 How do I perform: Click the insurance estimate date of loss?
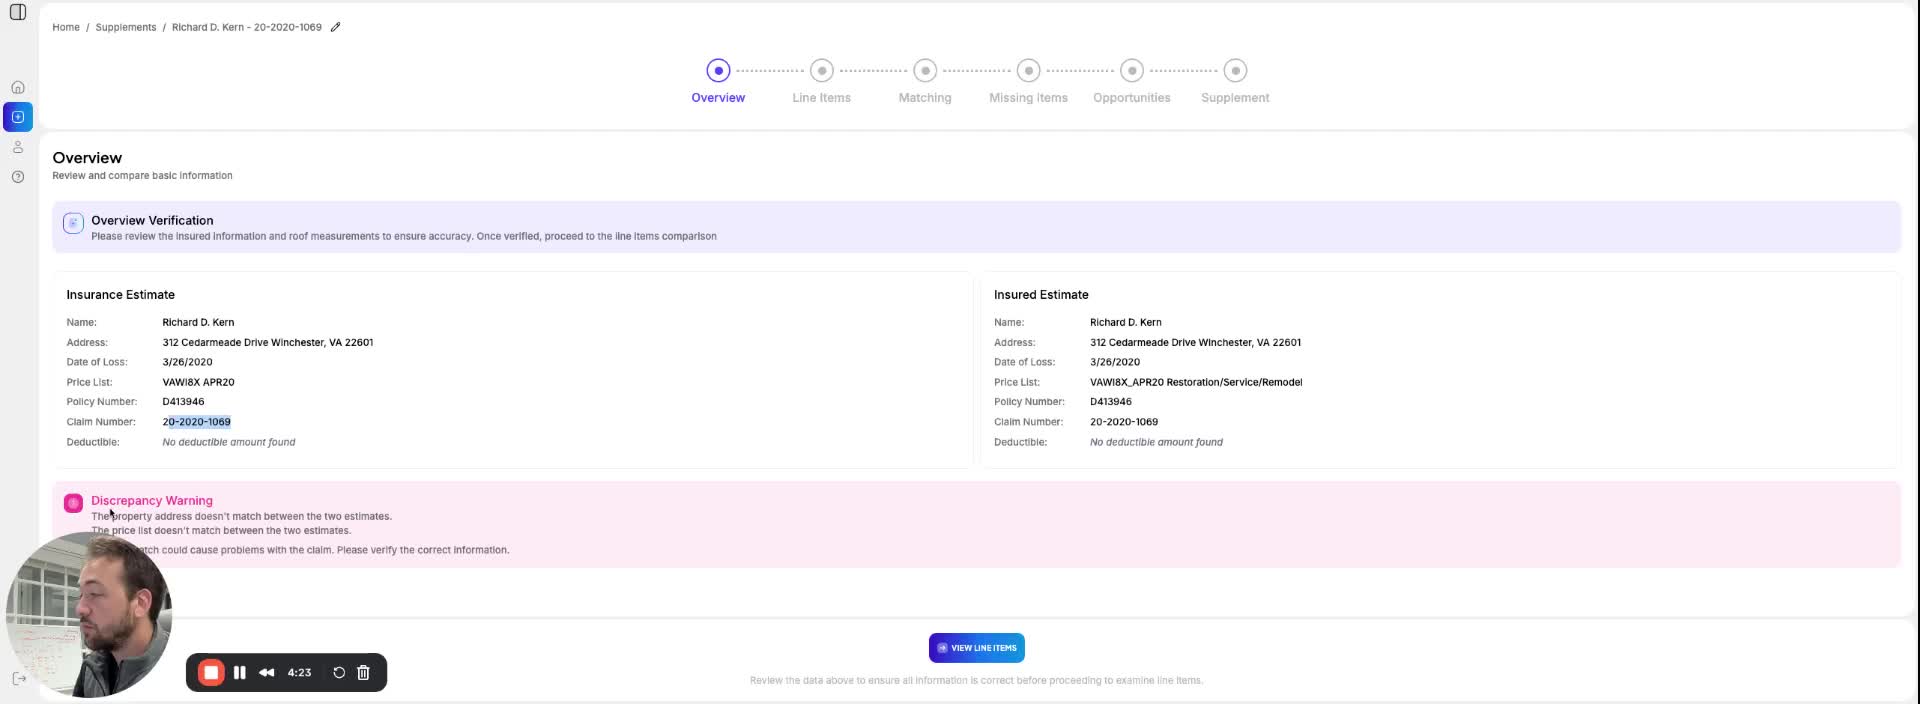[x=187, y=362]
